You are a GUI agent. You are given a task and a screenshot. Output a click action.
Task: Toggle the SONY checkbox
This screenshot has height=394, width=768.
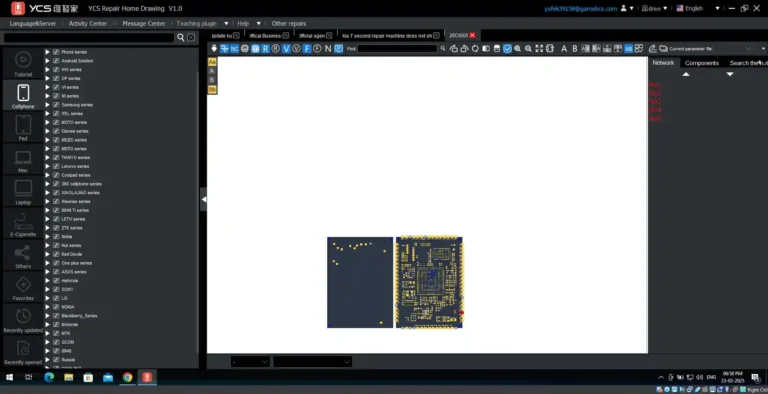[x=56, y=289]
